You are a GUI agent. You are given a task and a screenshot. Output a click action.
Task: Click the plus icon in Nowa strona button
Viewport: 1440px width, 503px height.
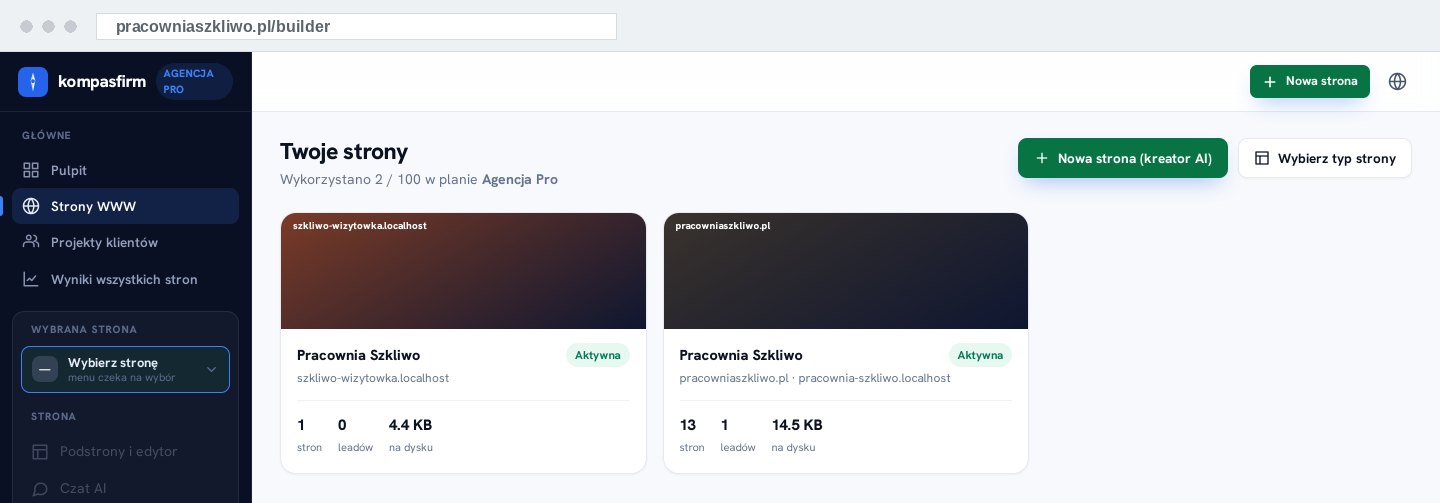click(1270, 82)
